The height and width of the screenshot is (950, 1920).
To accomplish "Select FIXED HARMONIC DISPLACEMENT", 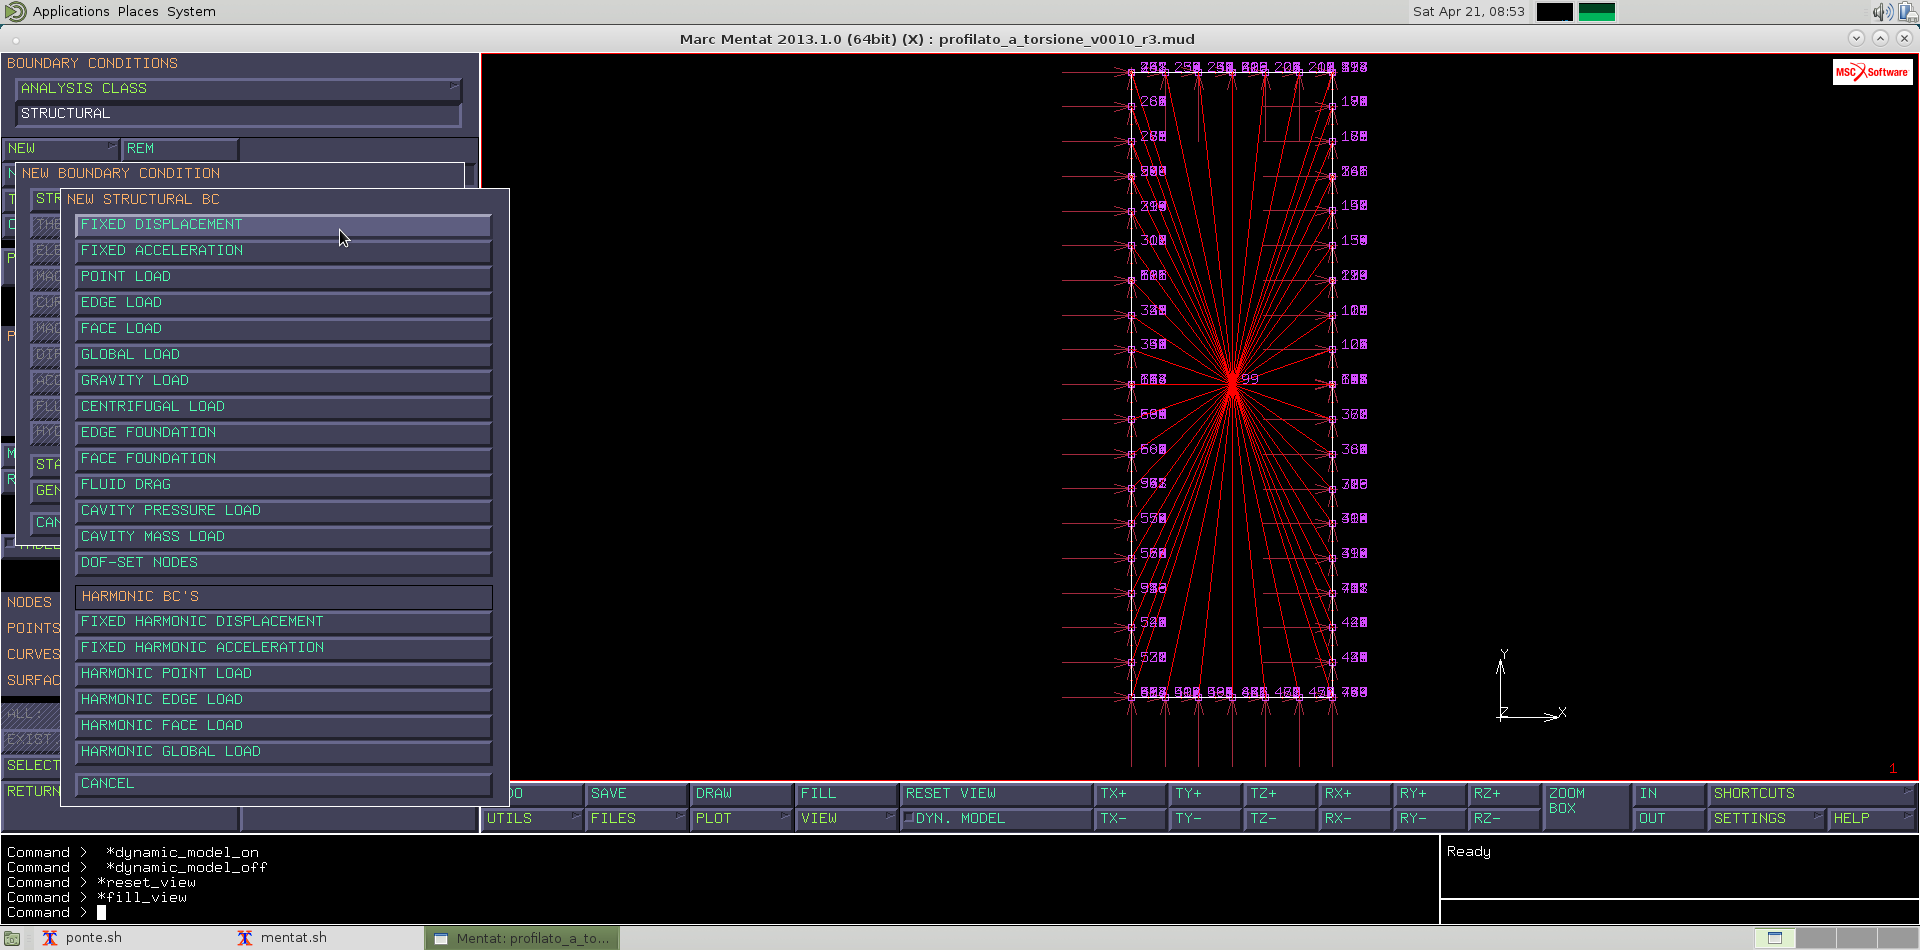I will tap(283, 622).
